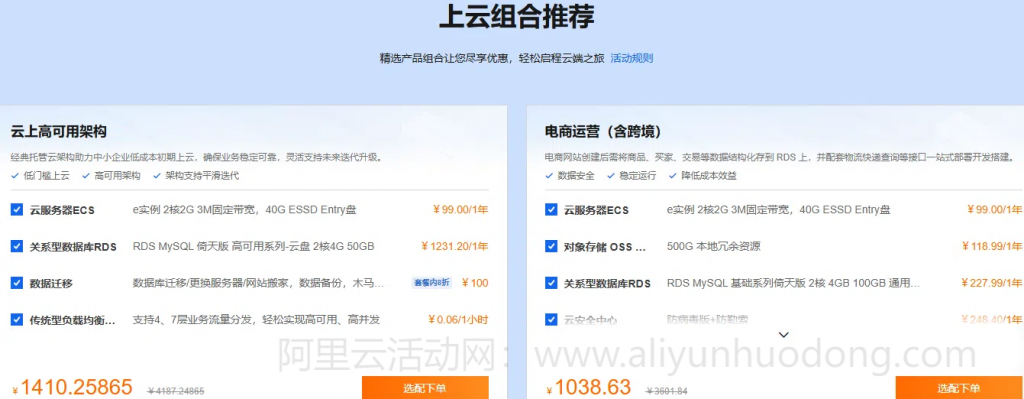Click the 经典托管云架构助力中小企业 card description
The height and width of the screenshot is (399, 1024).
click(x=197, y=157)
